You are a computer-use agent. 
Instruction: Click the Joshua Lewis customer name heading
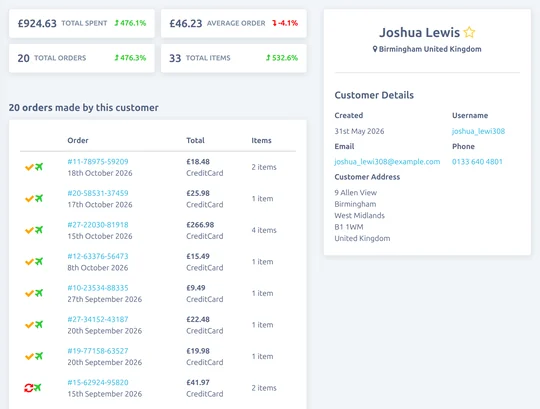point(419,32)
